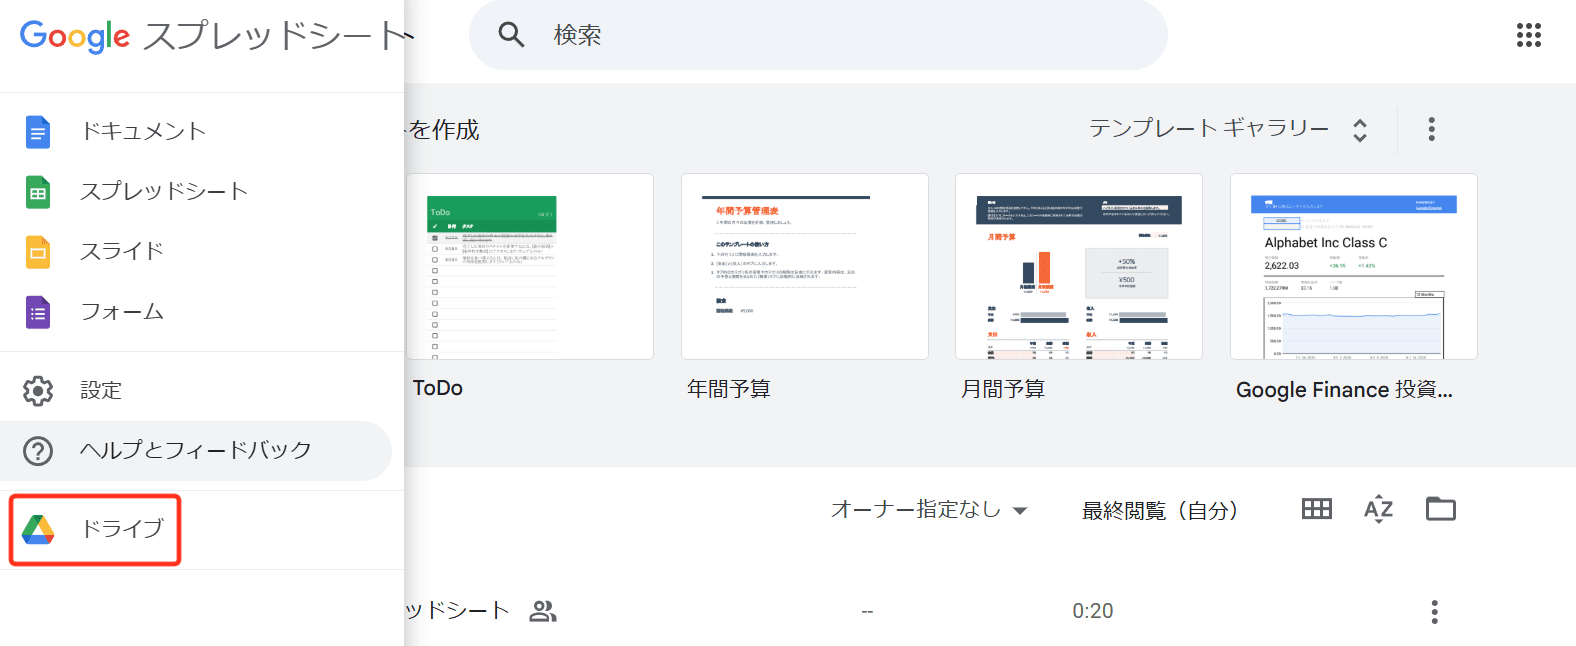
Task: Click the green Sheets icon in sidebar
Action: (x=38, y=192)
